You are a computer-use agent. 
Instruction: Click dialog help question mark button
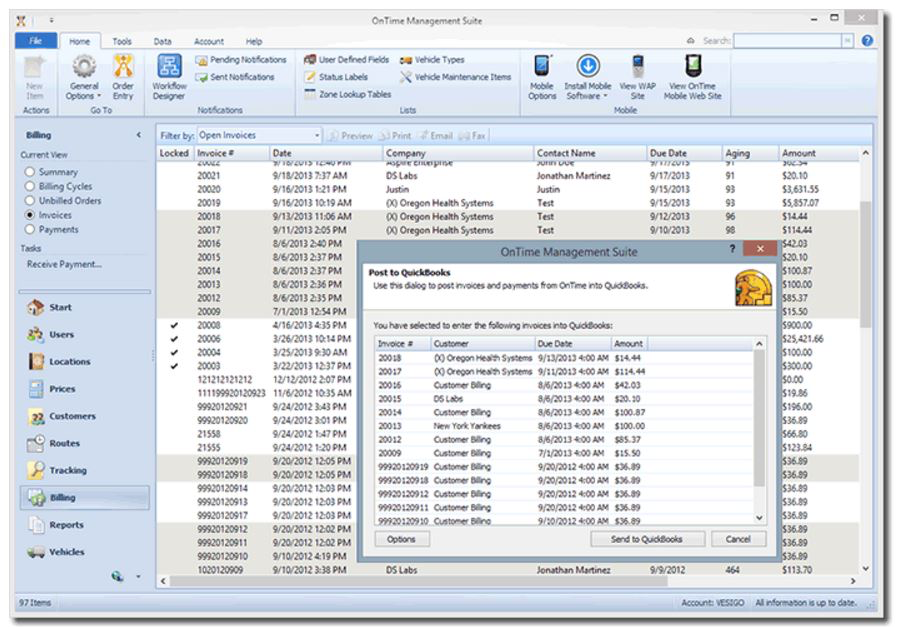[x=732, y=249]
